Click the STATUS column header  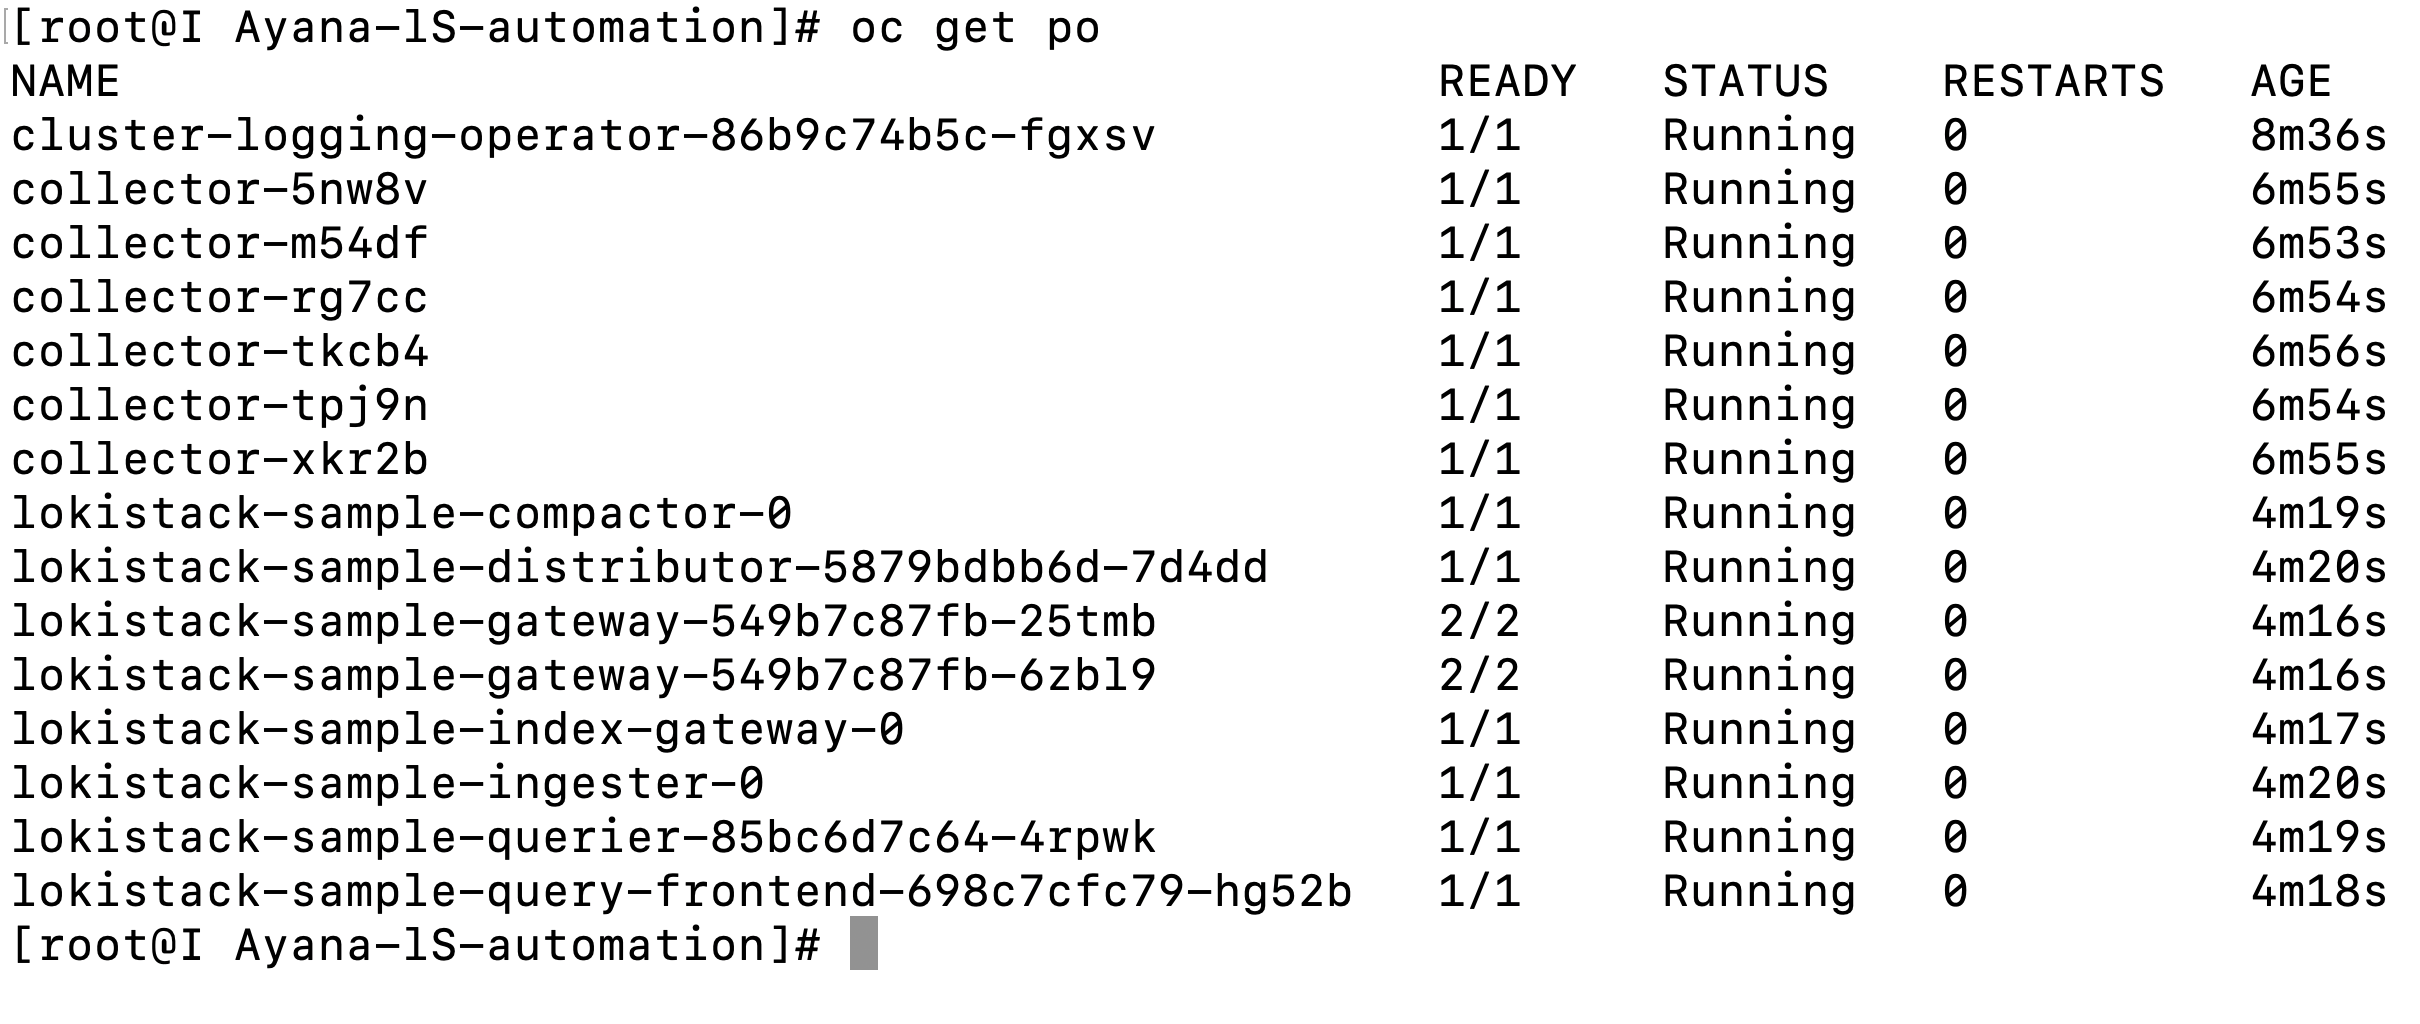pos(1745,82)
